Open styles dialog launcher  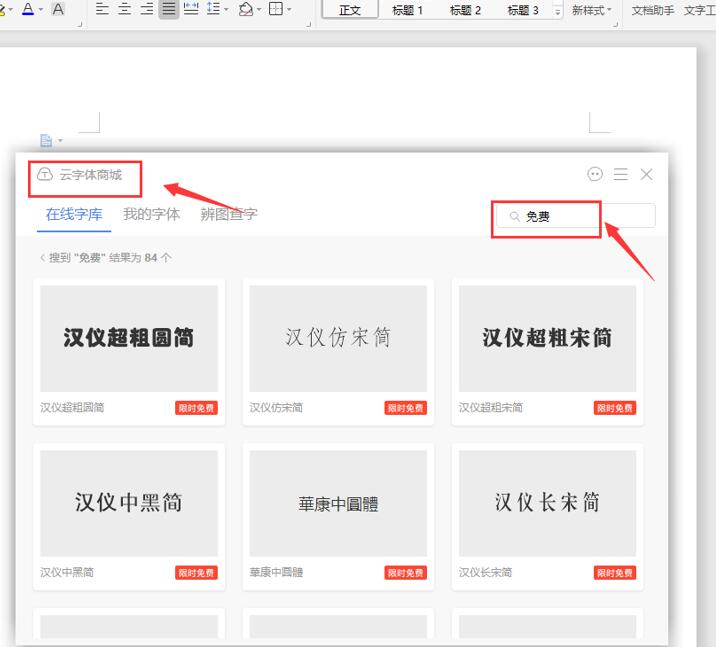[616, 24]
